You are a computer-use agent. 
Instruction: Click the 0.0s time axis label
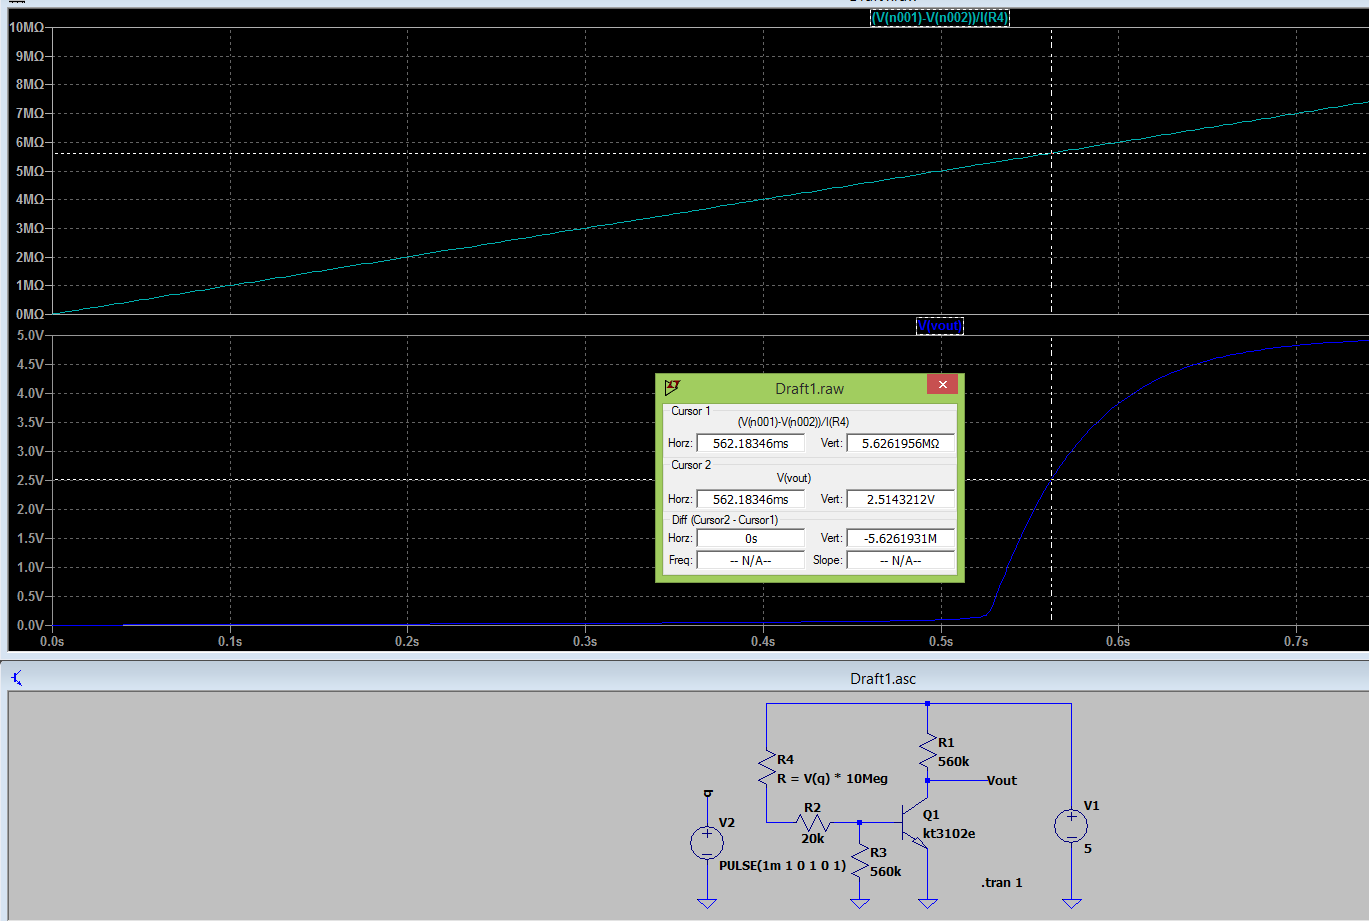[x=52, y=641]
